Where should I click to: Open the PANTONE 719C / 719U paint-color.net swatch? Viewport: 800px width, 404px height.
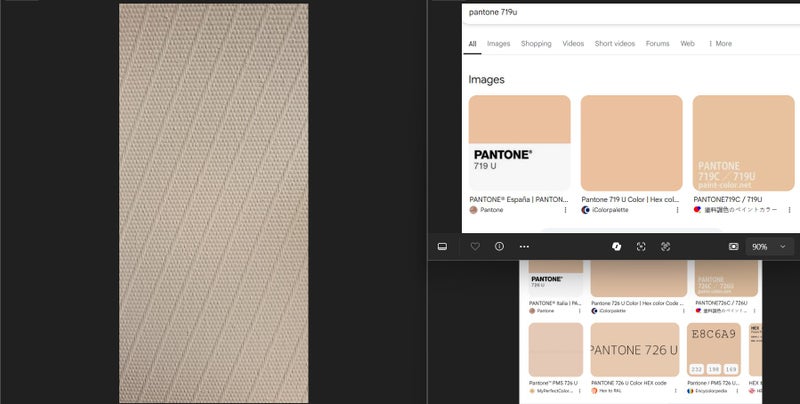[x=743, y=143]
